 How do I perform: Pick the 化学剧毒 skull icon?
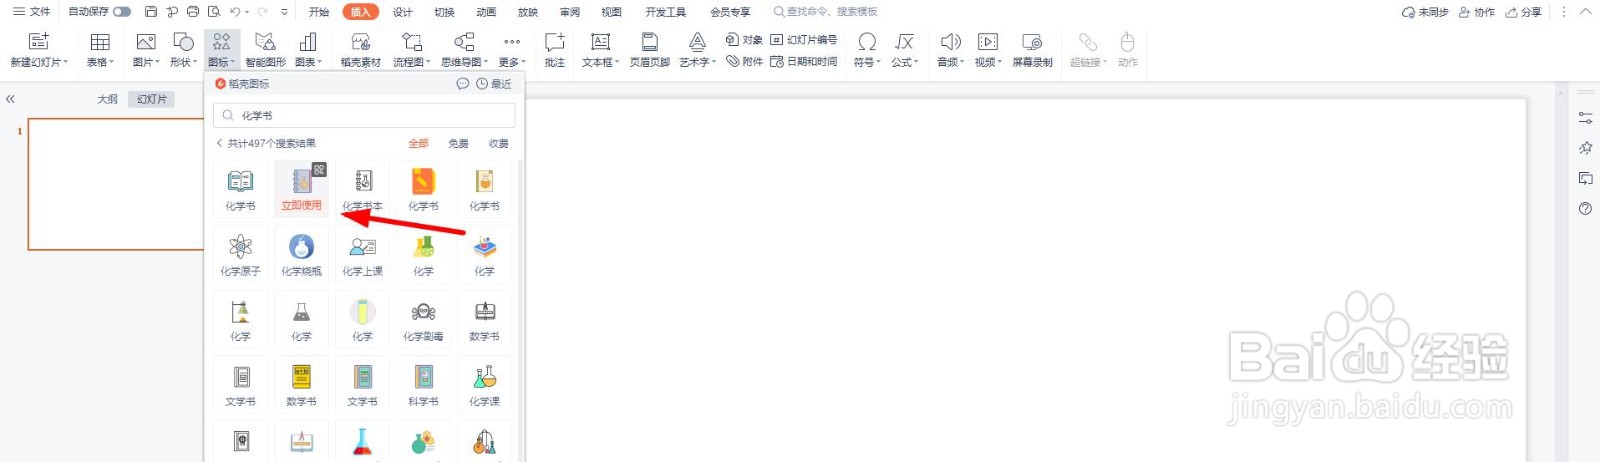tap(423, 318)
